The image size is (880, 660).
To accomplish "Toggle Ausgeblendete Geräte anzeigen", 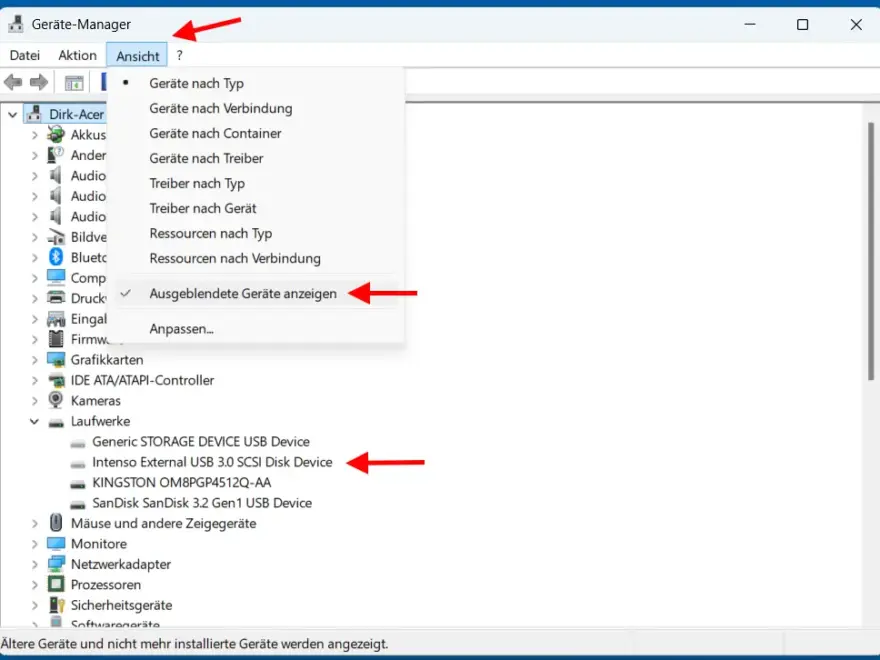I will coord(244,293).
